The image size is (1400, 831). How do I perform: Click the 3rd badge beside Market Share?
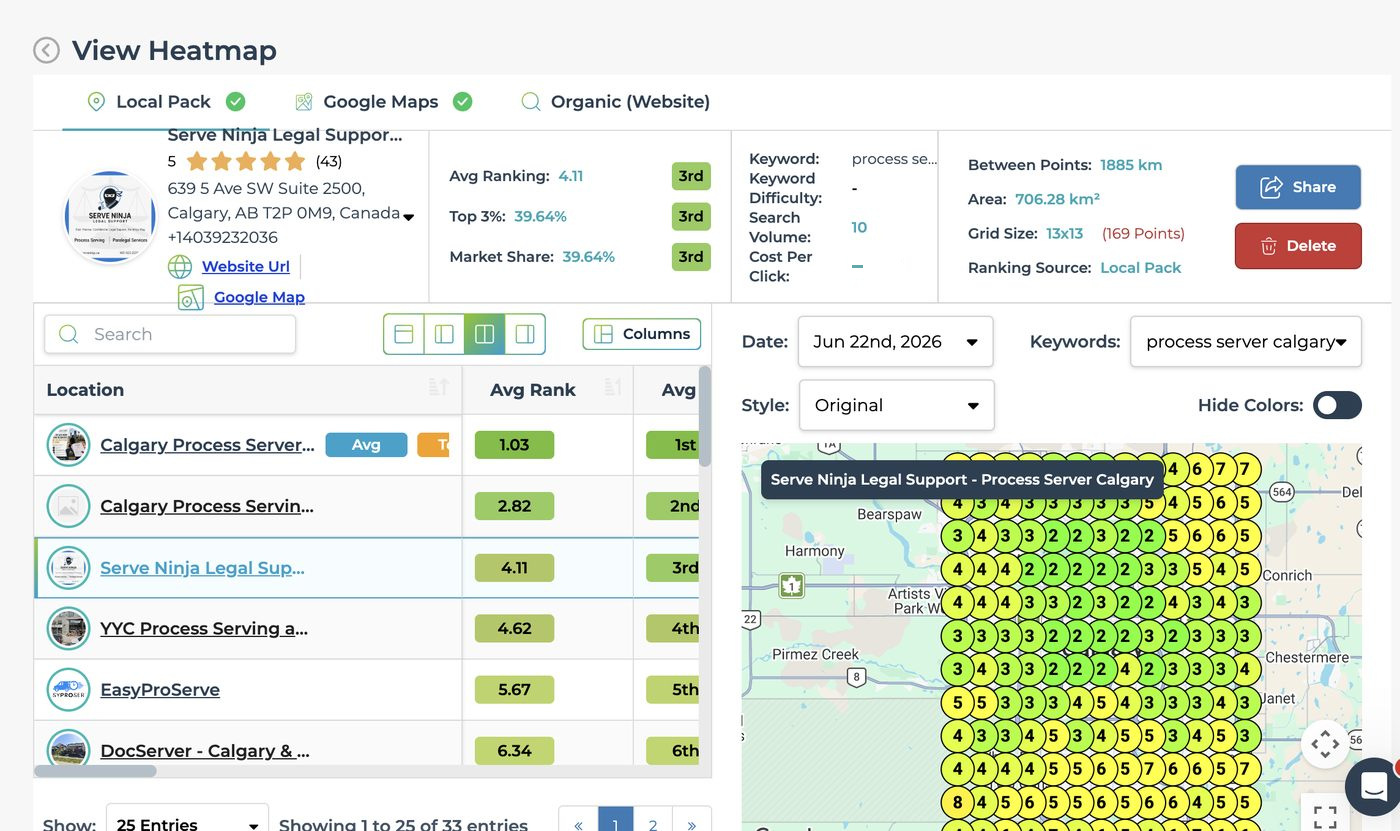tap(691, 257)
